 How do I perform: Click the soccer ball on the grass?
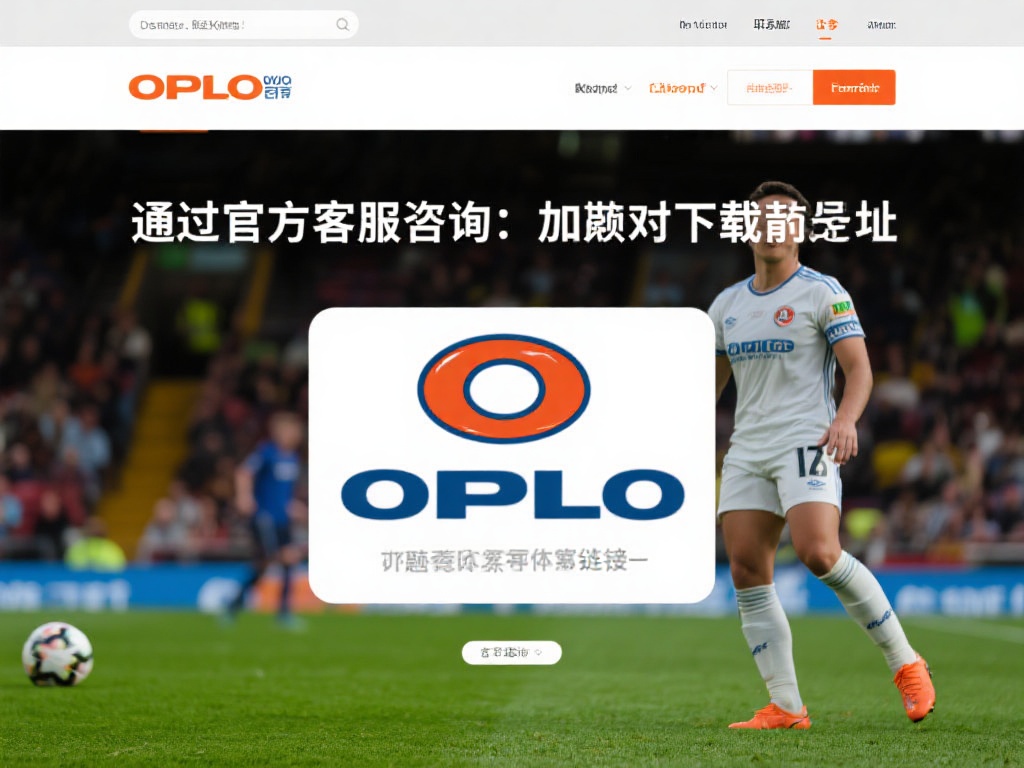coord(57,654)
